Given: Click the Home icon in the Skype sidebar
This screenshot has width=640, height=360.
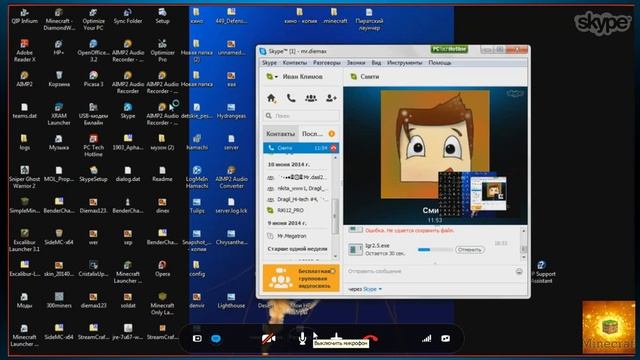Looking at the screenshot, I should coord(271,98).
